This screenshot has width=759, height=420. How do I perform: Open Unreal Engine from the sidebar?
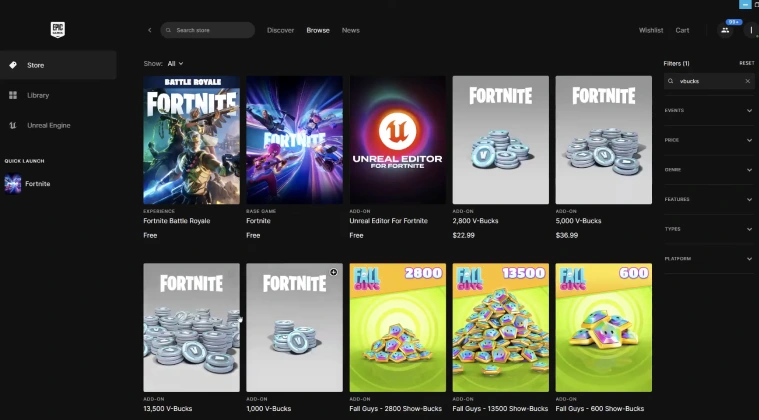(x=58, y=125)
